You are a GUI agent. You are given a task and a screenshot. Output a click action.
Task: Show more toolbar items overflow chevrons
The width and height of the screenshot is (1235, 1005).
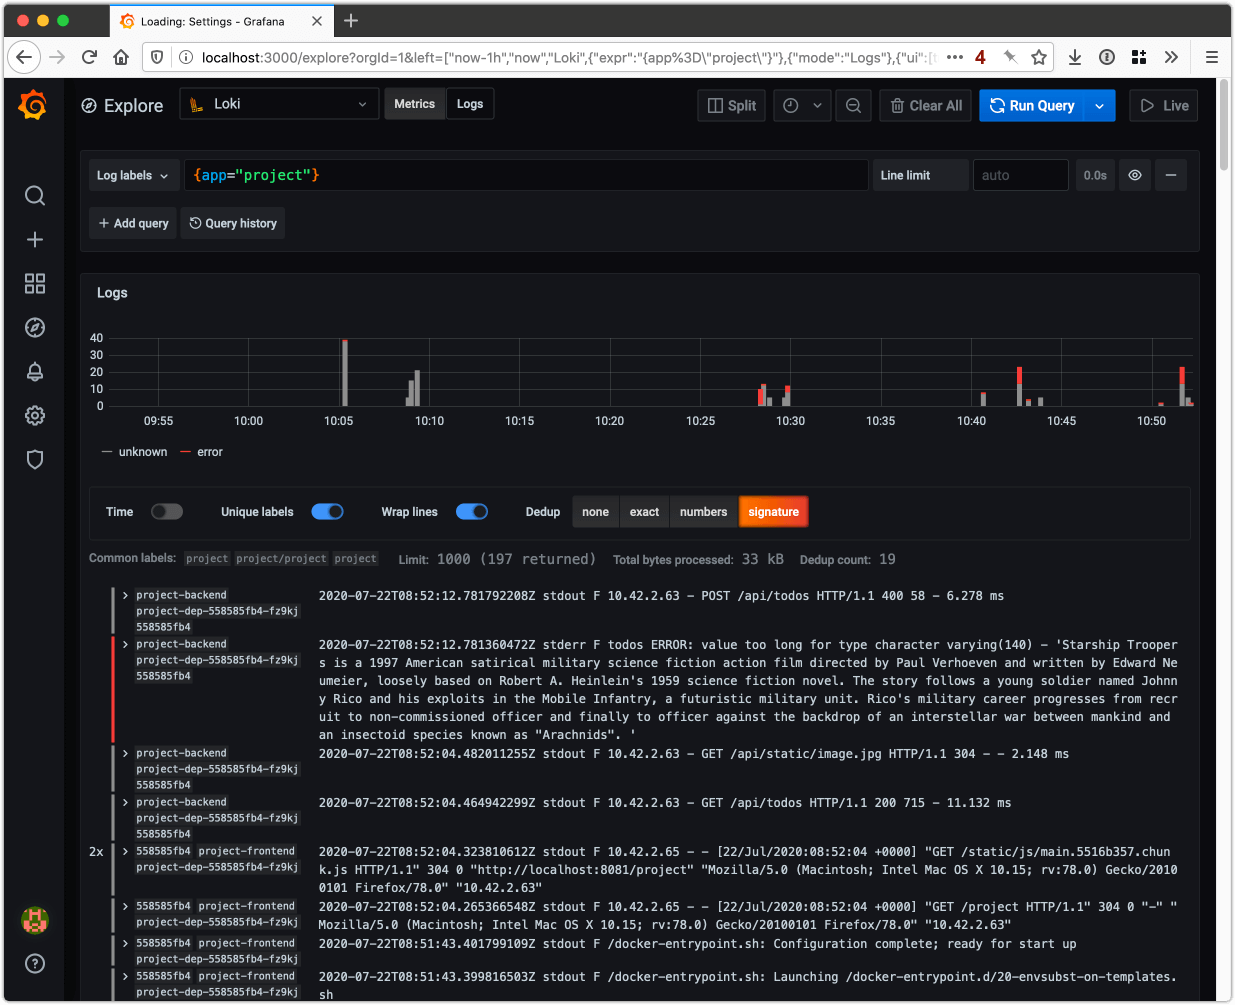pos(1171,57)
